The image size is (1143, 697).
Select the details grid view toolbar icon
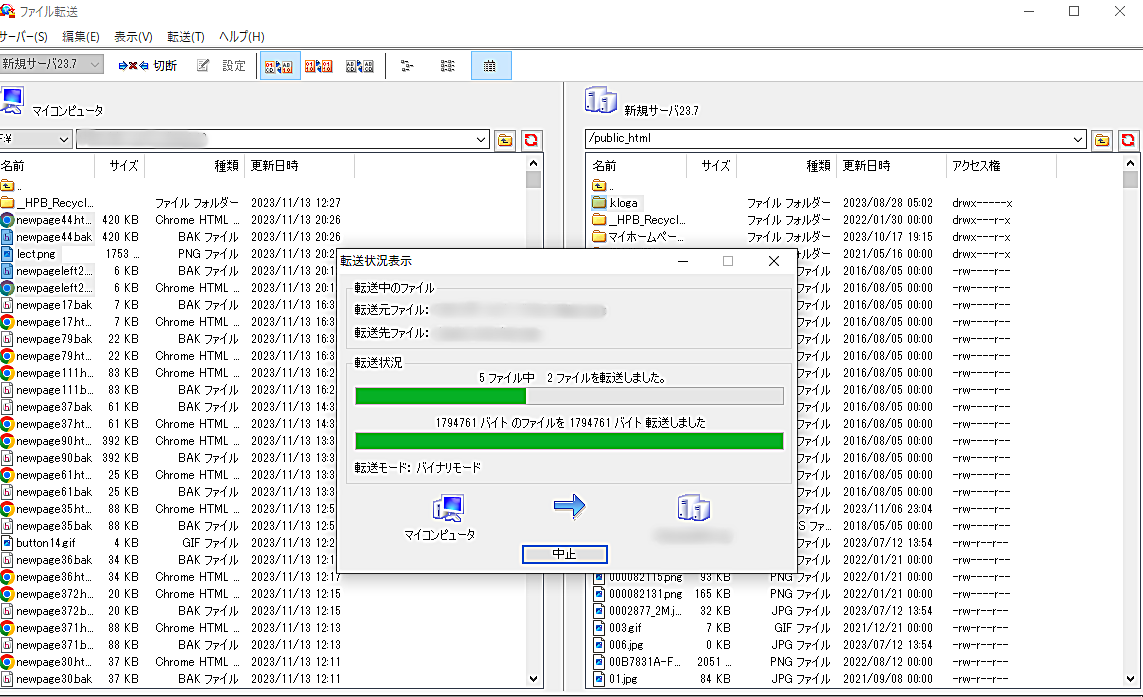click(x=490, y=66)
